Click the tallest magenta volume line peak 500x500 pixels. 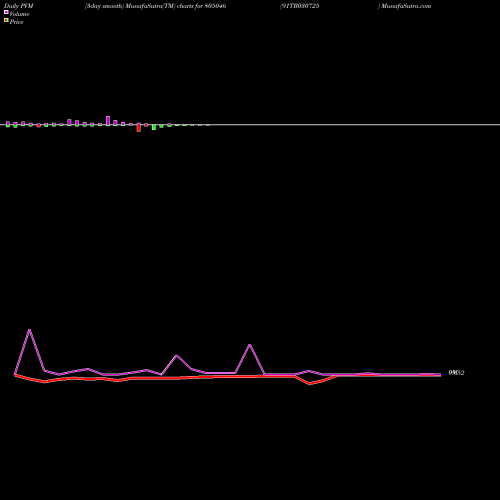[29, 330]
